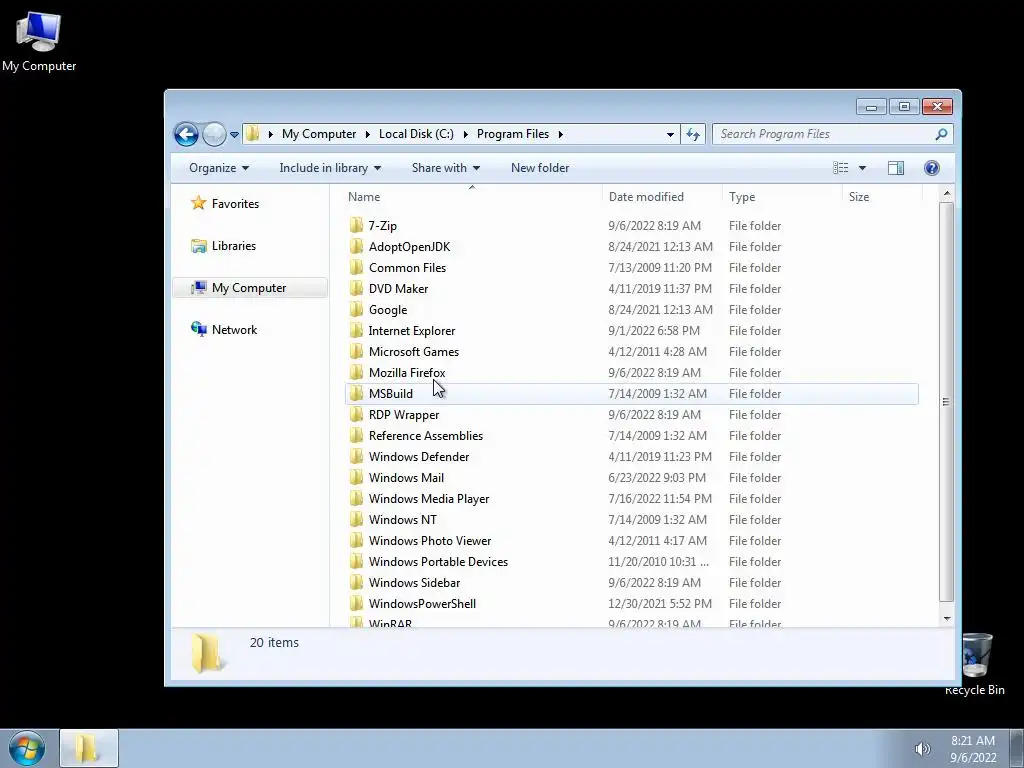
Task: Select the Google folder icon
Action: coord(356,310)
